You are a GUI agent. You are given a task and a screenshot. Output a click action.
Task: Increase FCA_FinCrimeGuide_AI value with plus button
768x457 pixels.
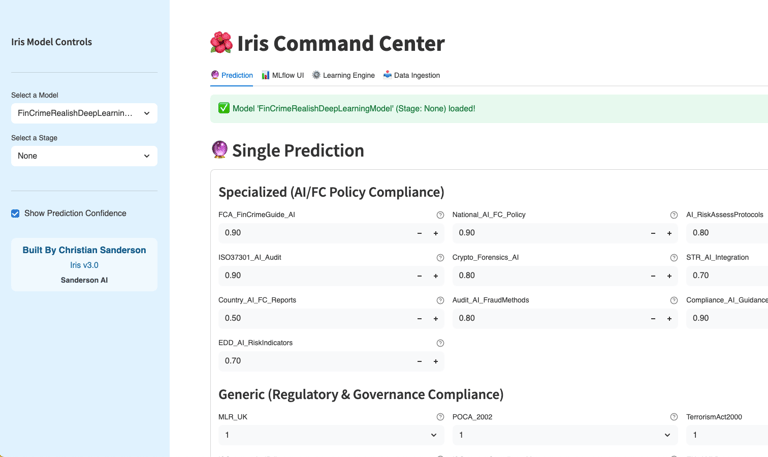pos(436,233)
